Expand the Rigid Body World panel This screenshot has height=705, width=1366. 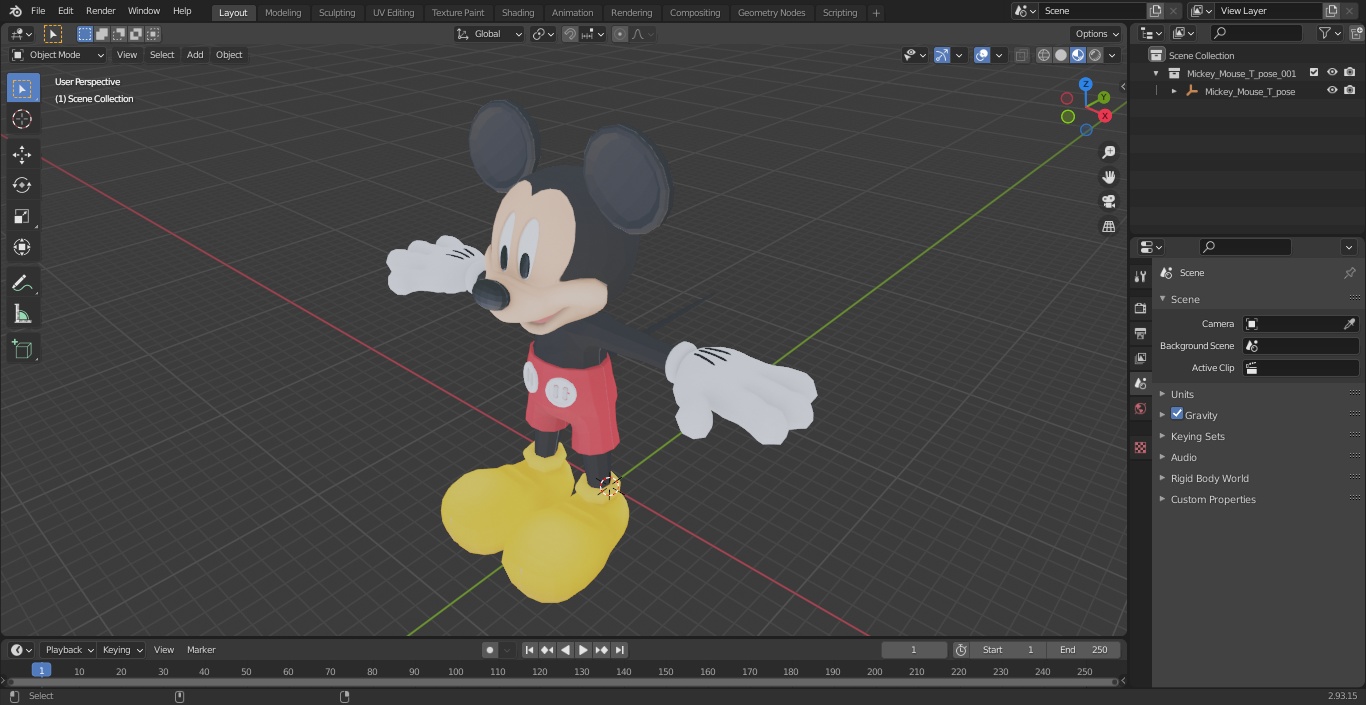tap(1209, 478)
